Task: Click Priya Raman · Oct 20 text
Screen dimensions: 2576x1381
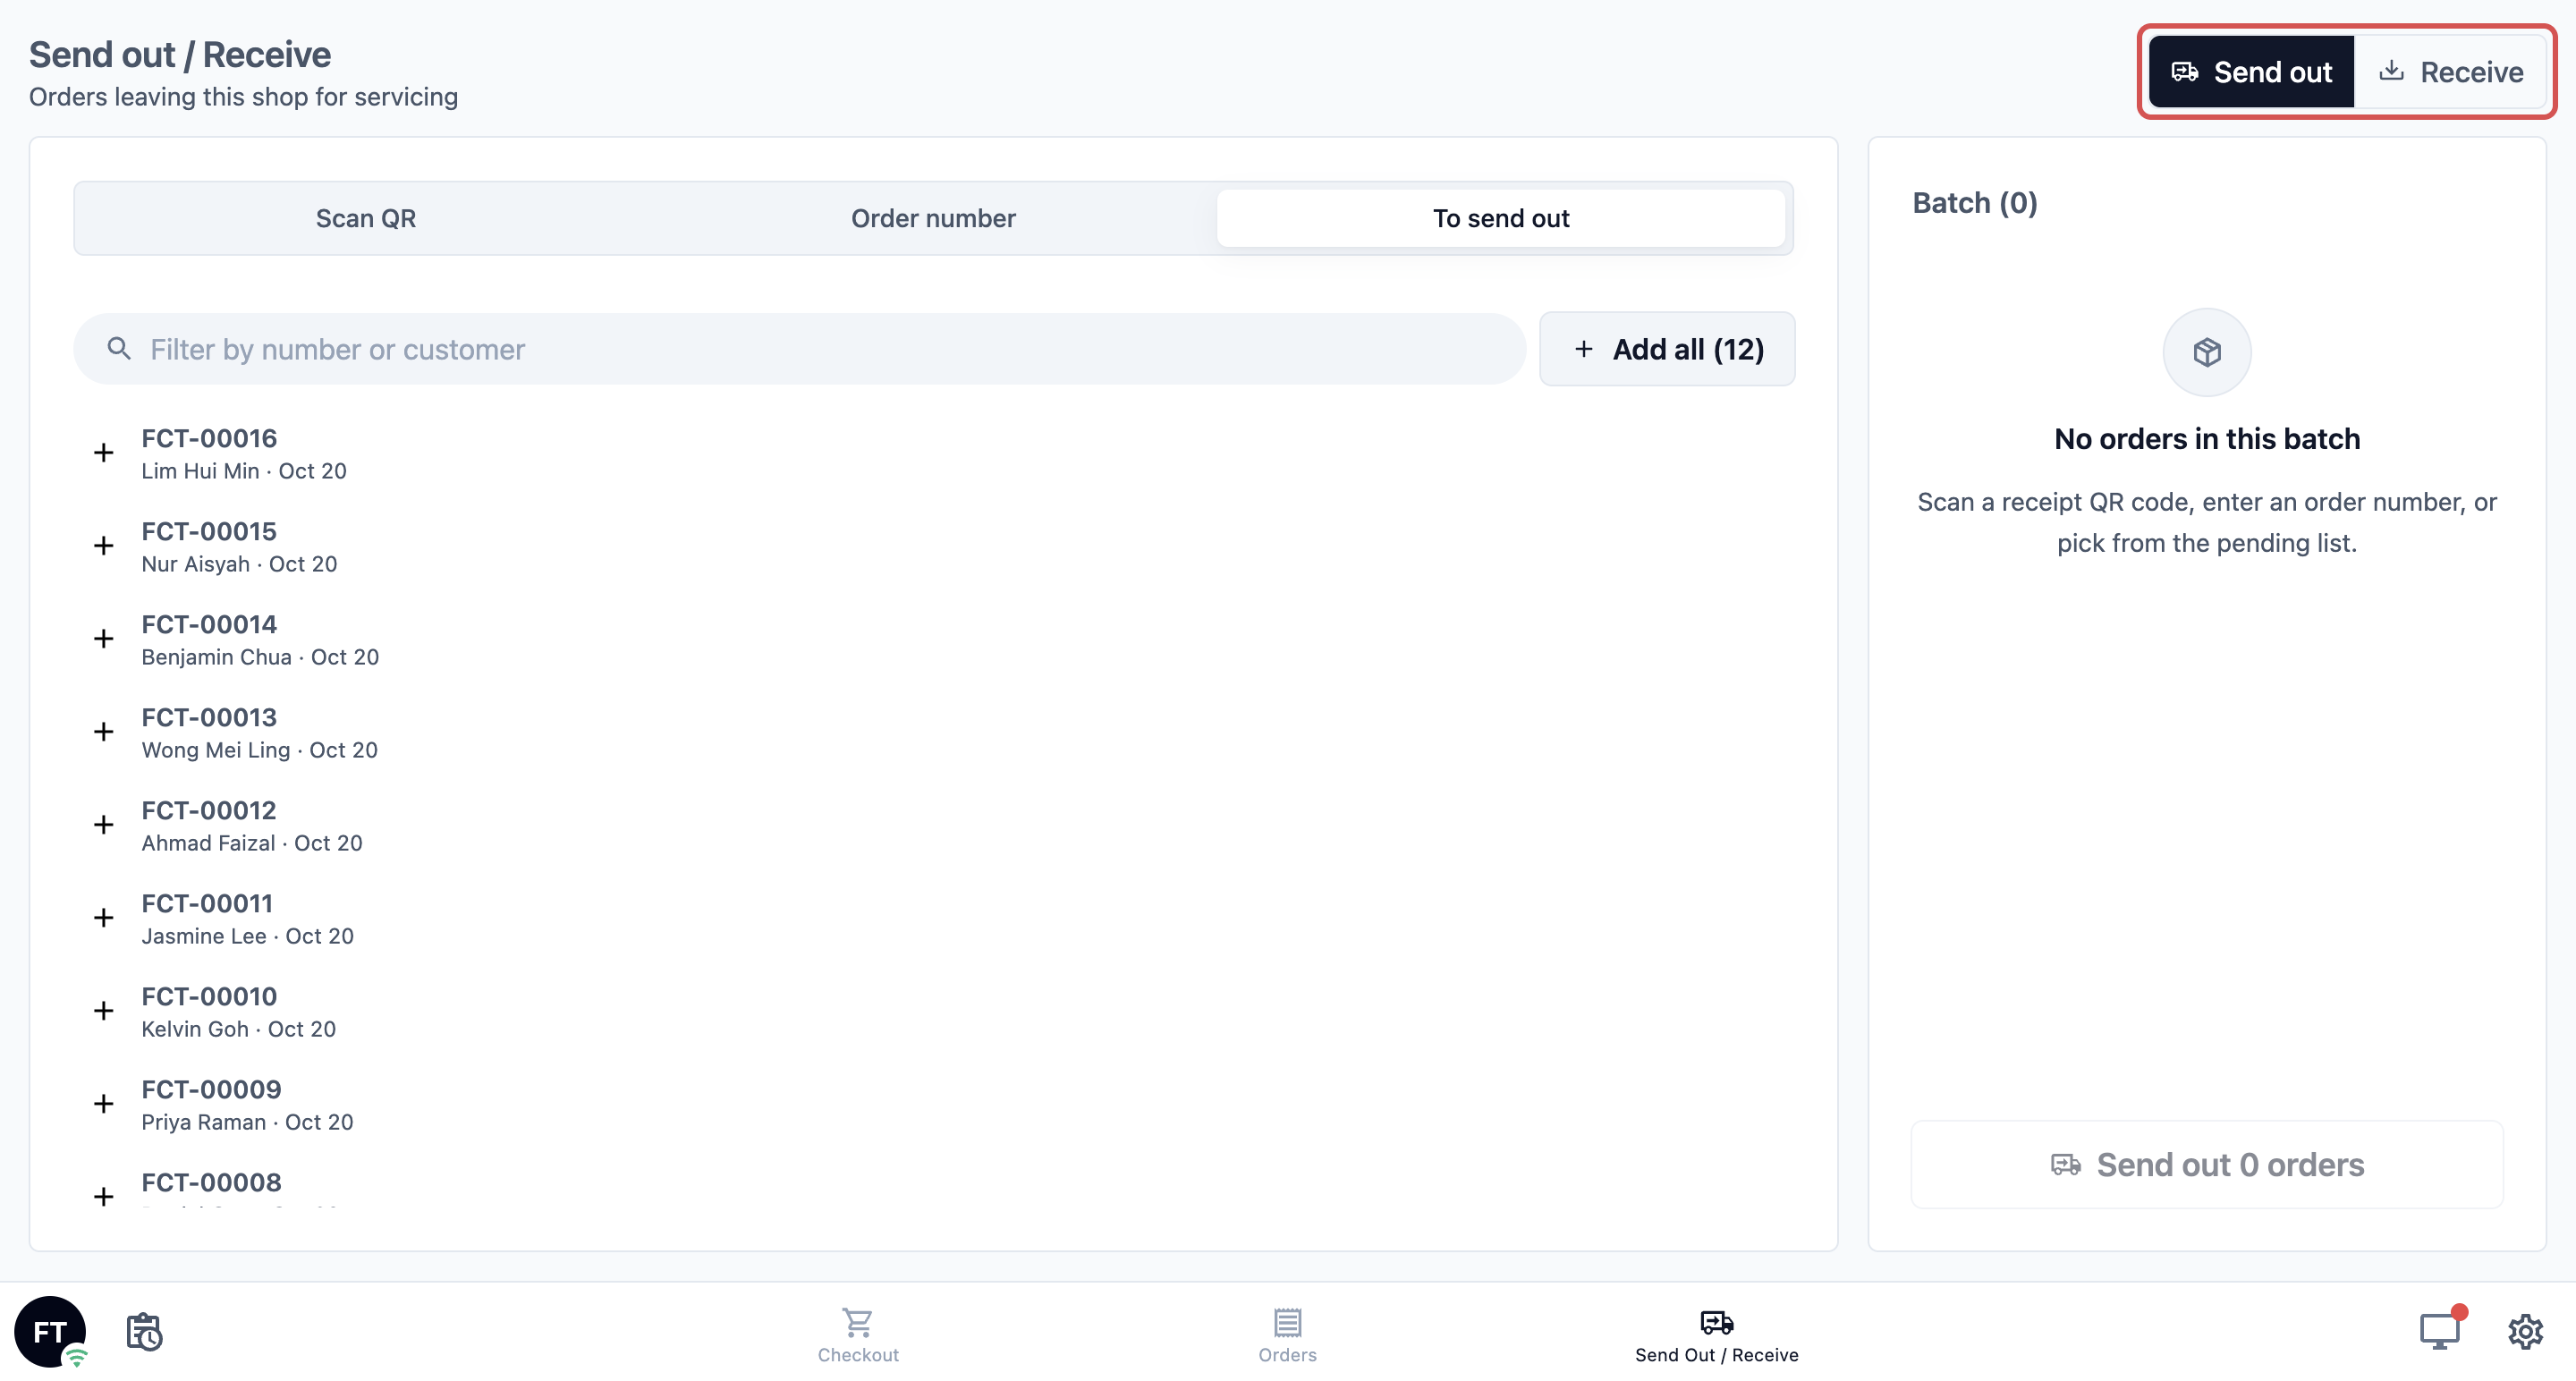Action: [247, 1122]
